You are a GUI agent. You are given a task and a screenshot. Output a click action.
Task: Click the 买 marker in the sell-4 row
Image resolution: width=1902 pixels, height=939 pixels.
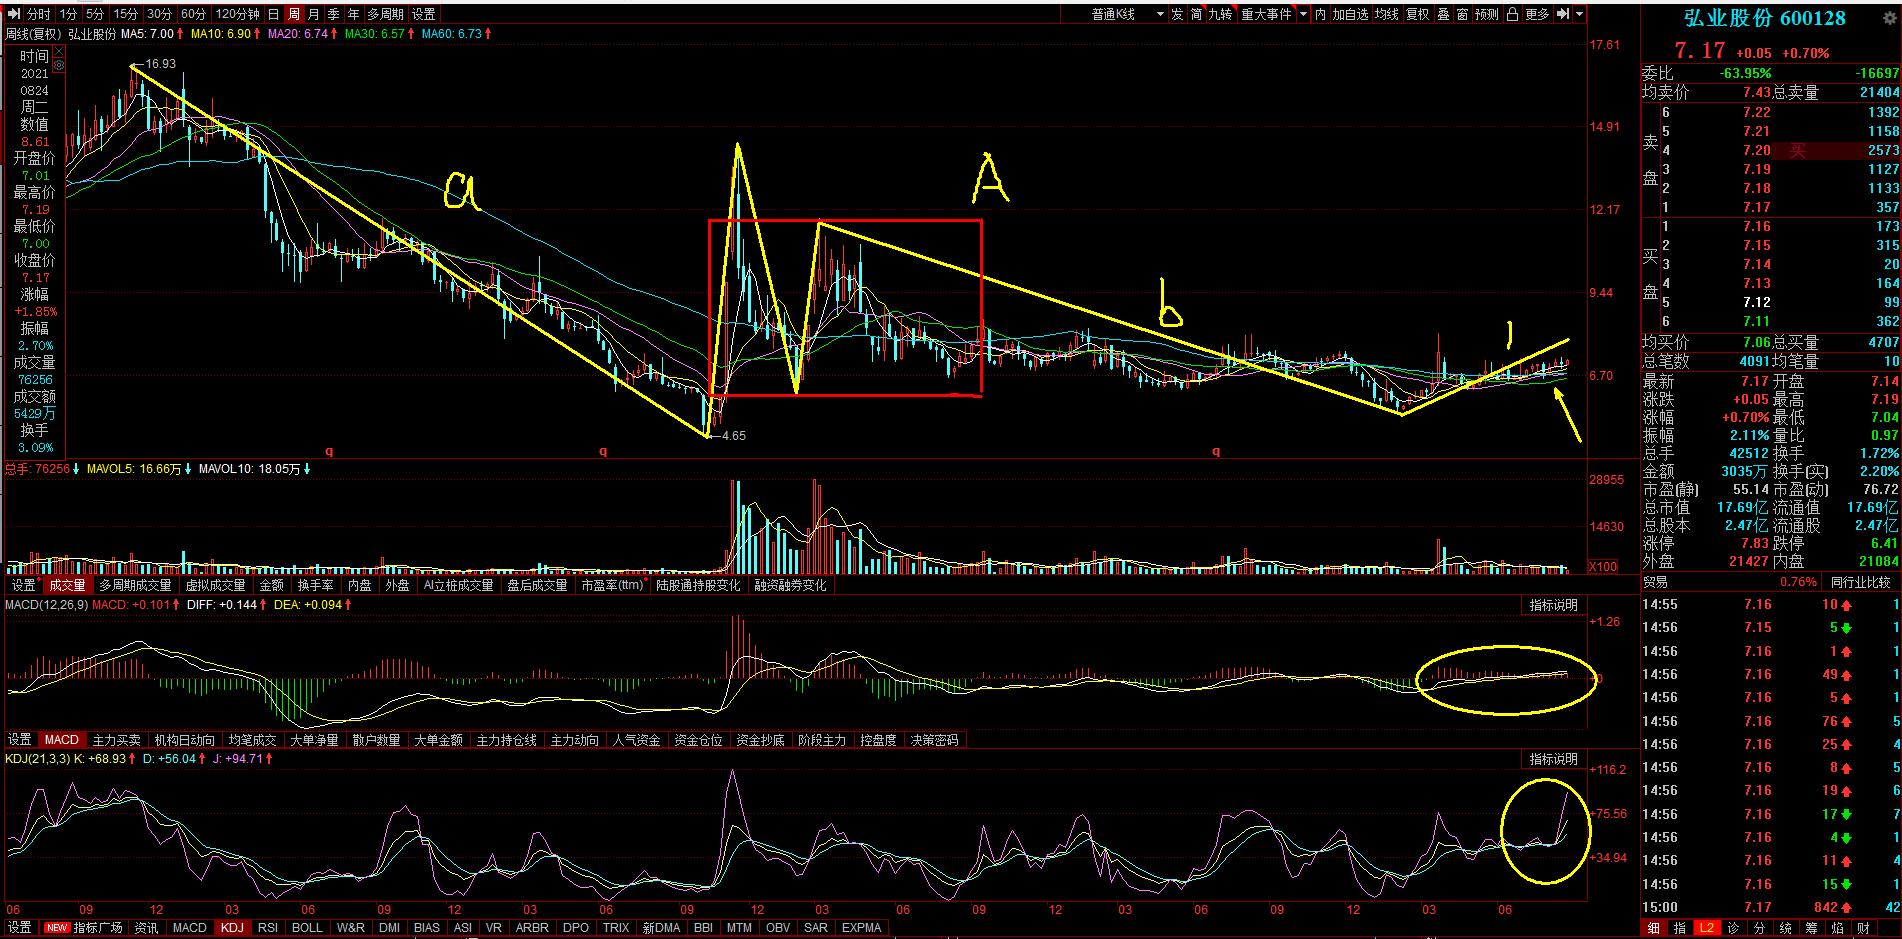tap(1797, 150)
